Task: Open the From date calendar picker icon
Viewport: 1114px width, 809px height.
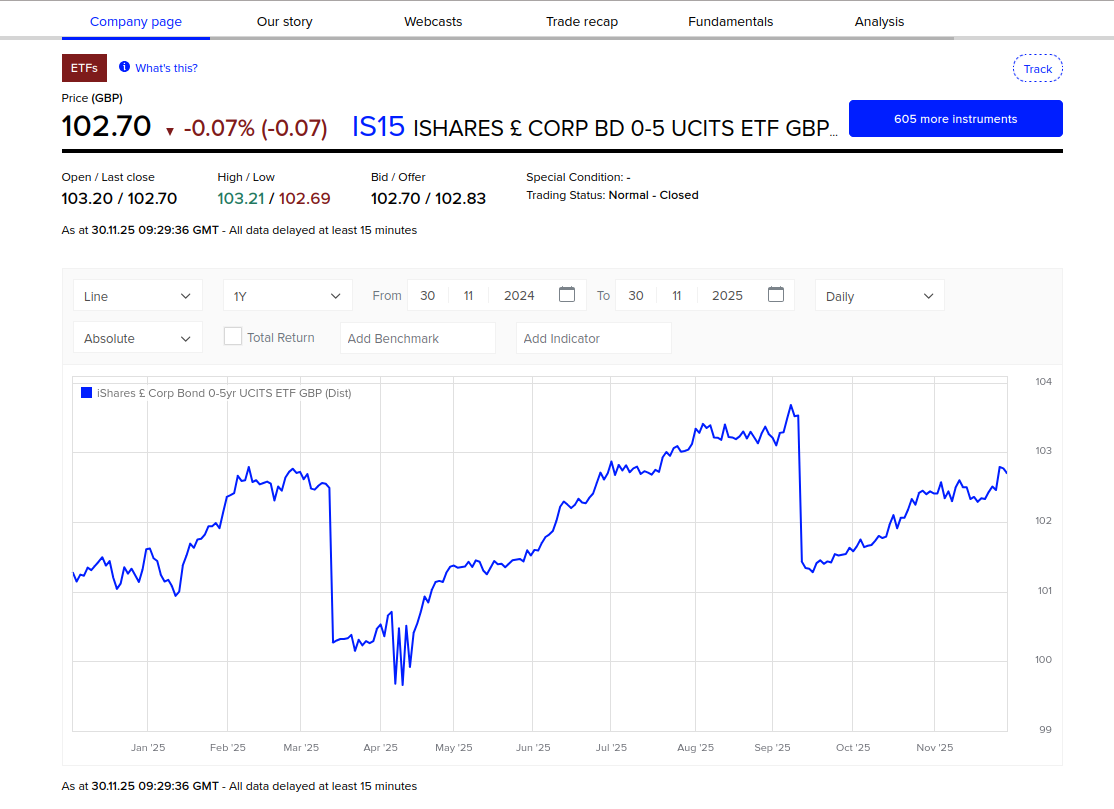Action: (x=567, y=295)
